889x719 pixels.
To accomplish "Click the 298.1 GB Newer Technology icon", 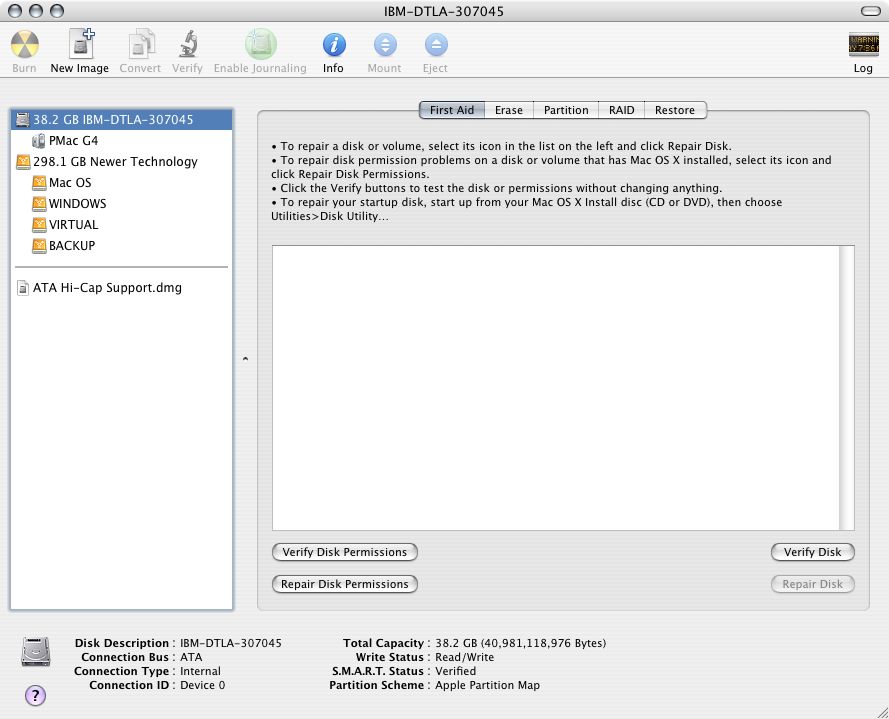I will [x=23, y=162].
